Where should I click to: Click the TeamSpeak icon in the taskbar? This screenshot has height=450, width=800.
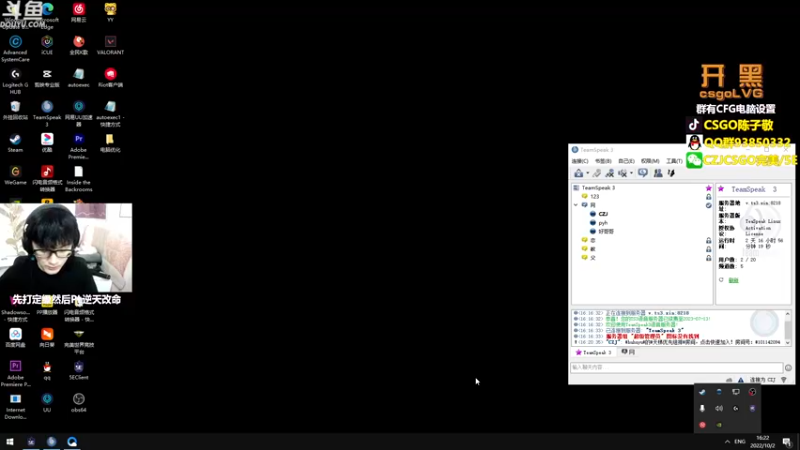[x=51, y=442]
